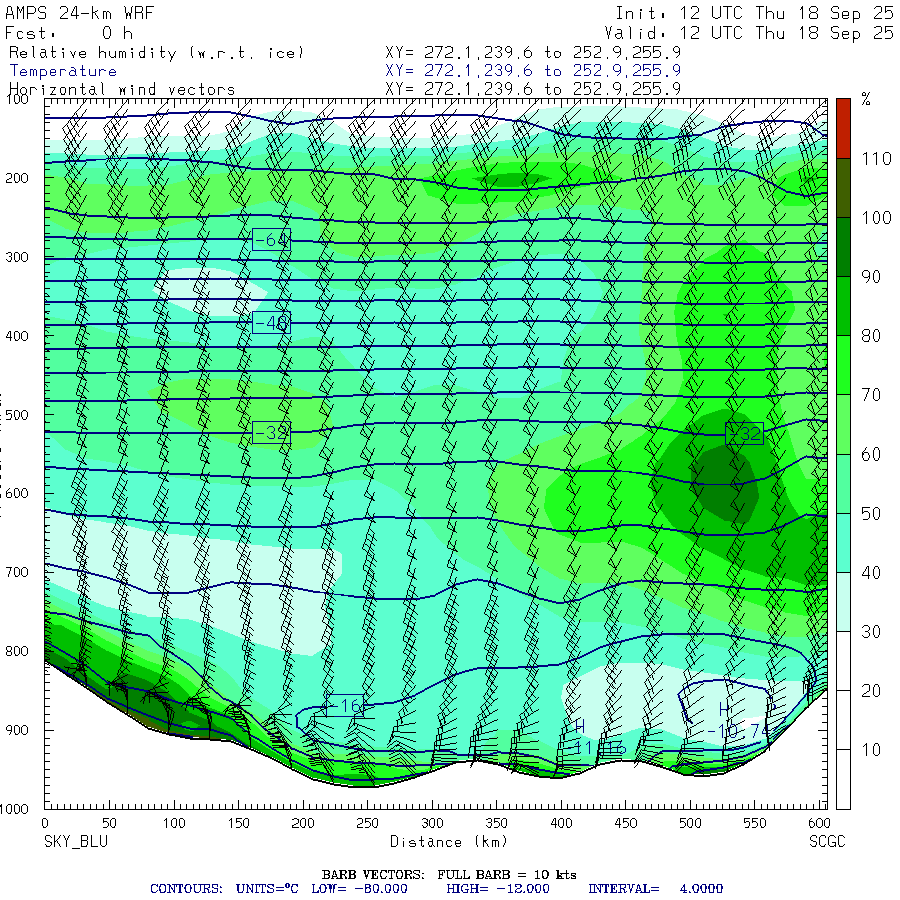
Task: Select 'Relative humidity (w.r.t. ice)' legend label
Action: [x=156, y=53]
